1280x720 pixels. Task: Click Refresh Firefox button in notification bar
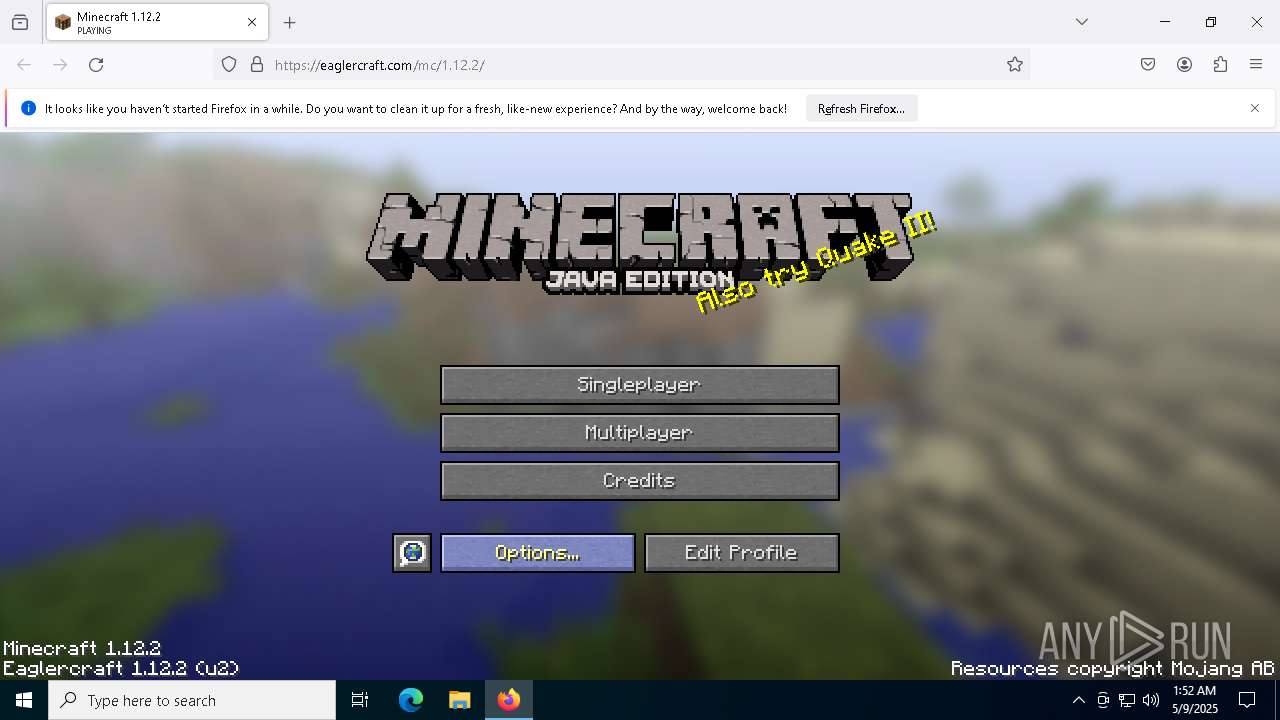point(861,109)
